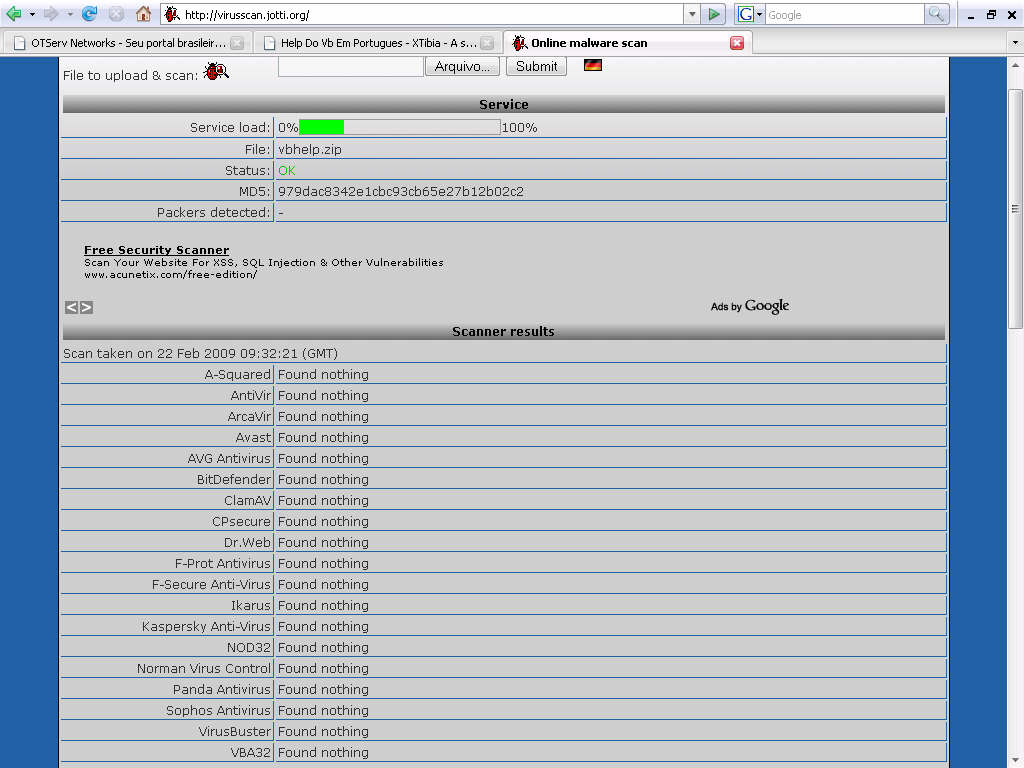Click the F-Secure Anti-Virus scanner name

(x=211, y=584)
